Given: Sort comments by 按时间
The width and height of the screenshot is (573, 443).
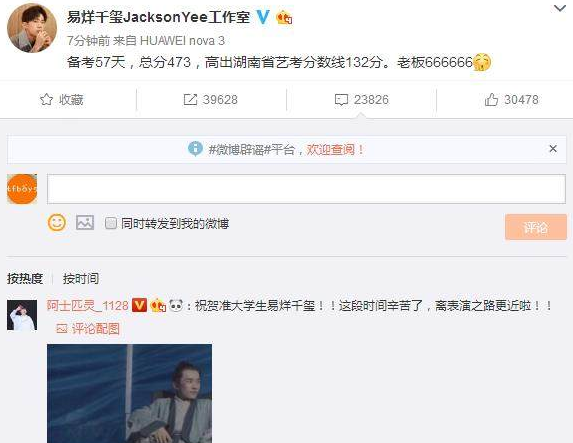Looking at the screenshot, I should pyautogui.click(x=81, y=279).
